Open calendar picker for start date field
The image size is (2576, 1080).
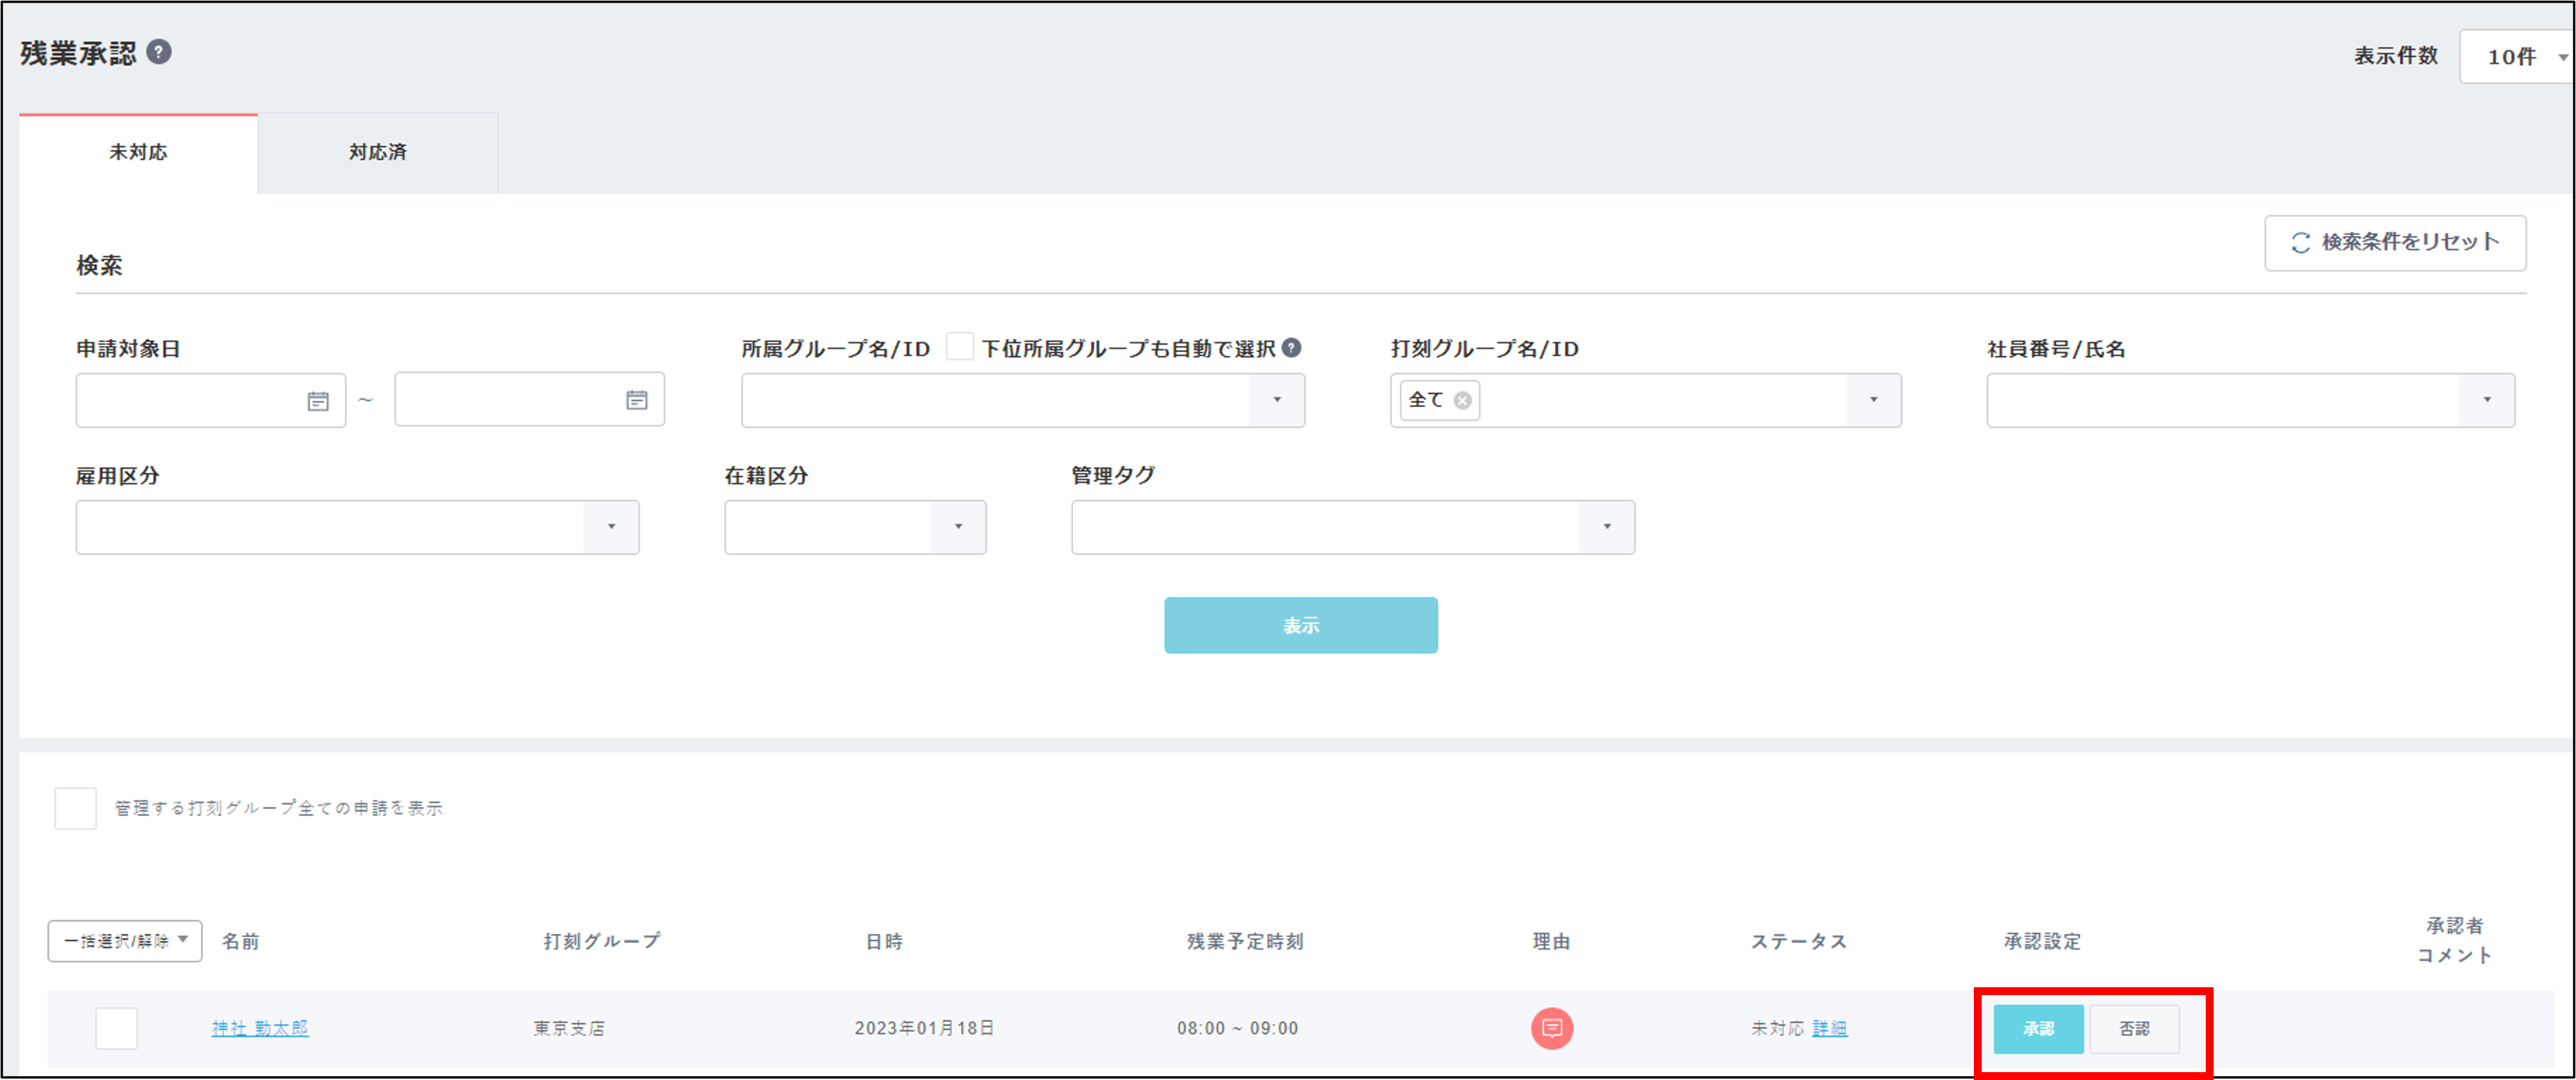pyautogui.click(x=317, y=401)
